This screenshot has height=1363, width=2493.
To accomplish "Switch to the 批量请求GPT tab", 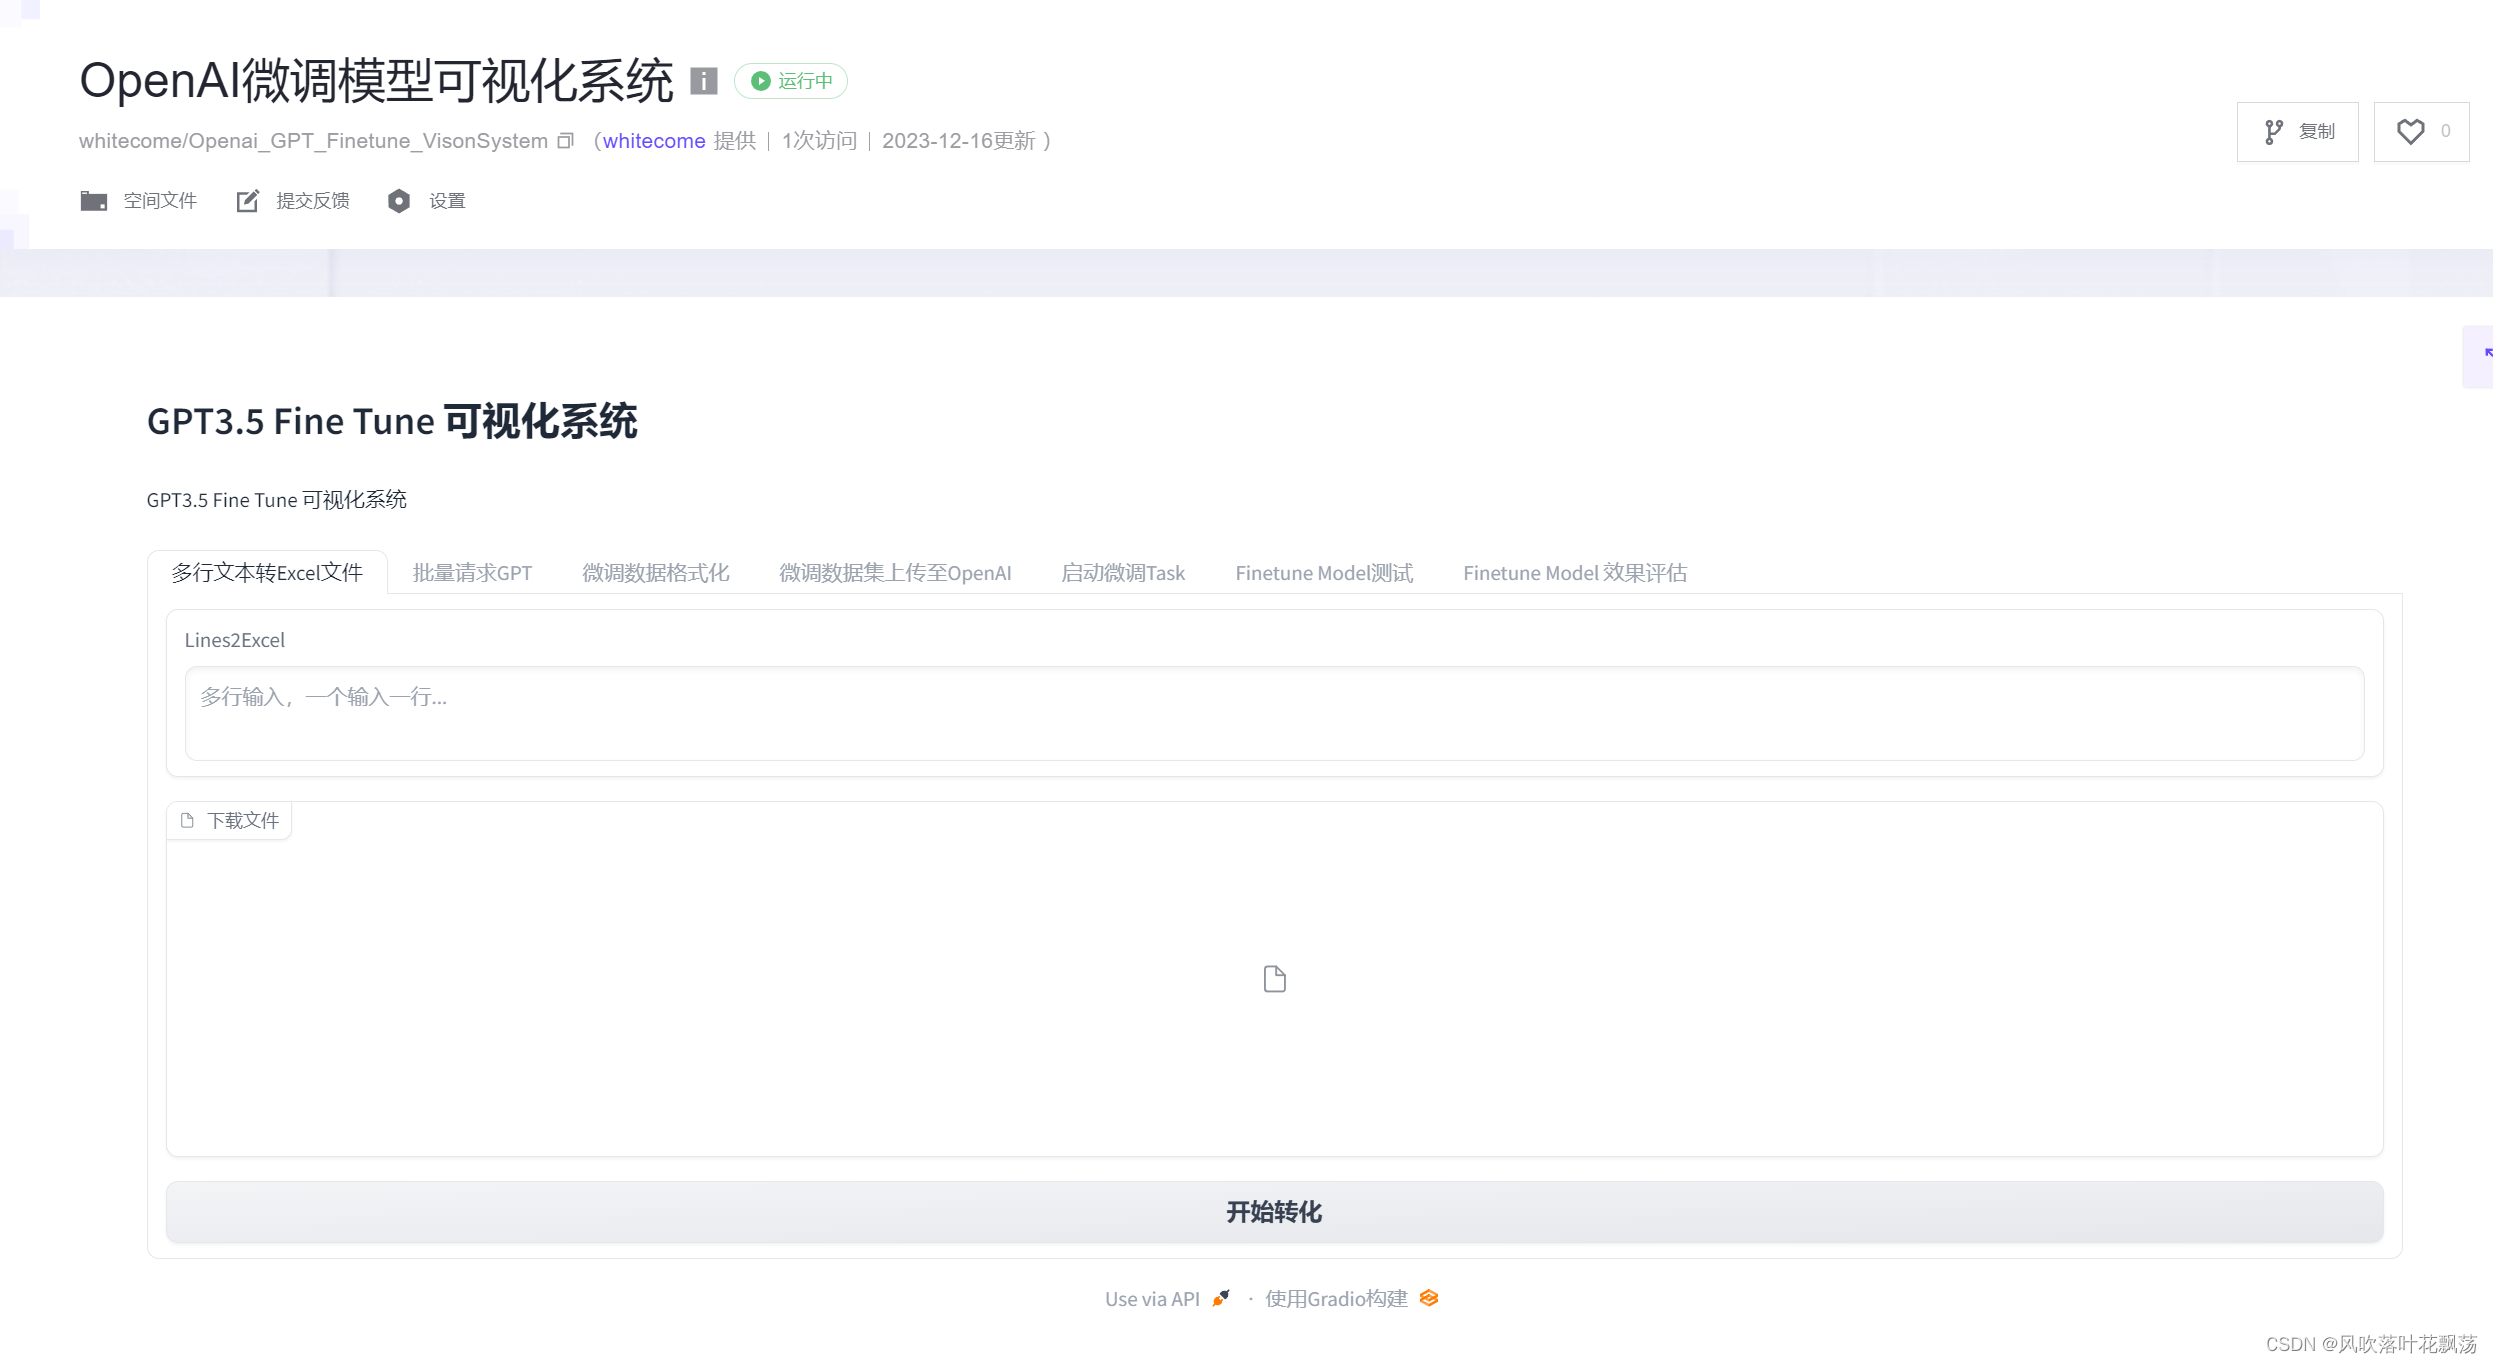I will pyautogui.click(x=473, y=572).
